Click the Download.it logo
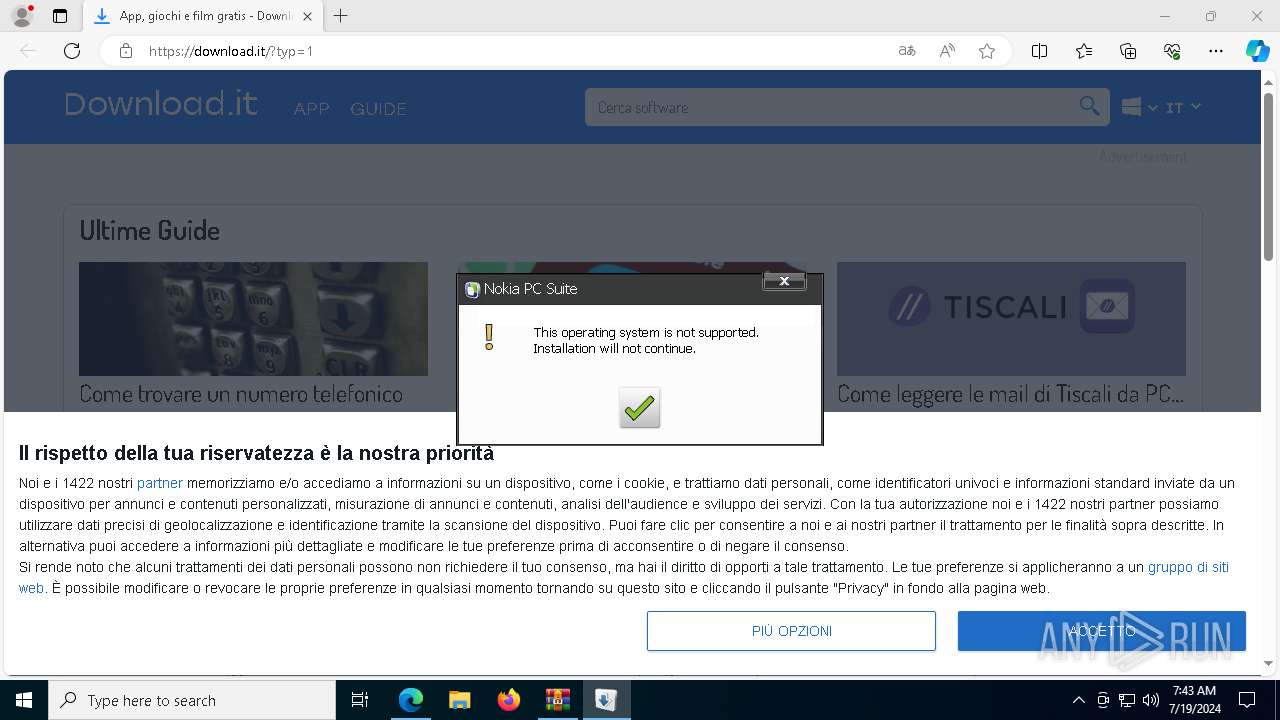Screen dimensions: 1280x720 pyautogui.click(x=161, y=104)
